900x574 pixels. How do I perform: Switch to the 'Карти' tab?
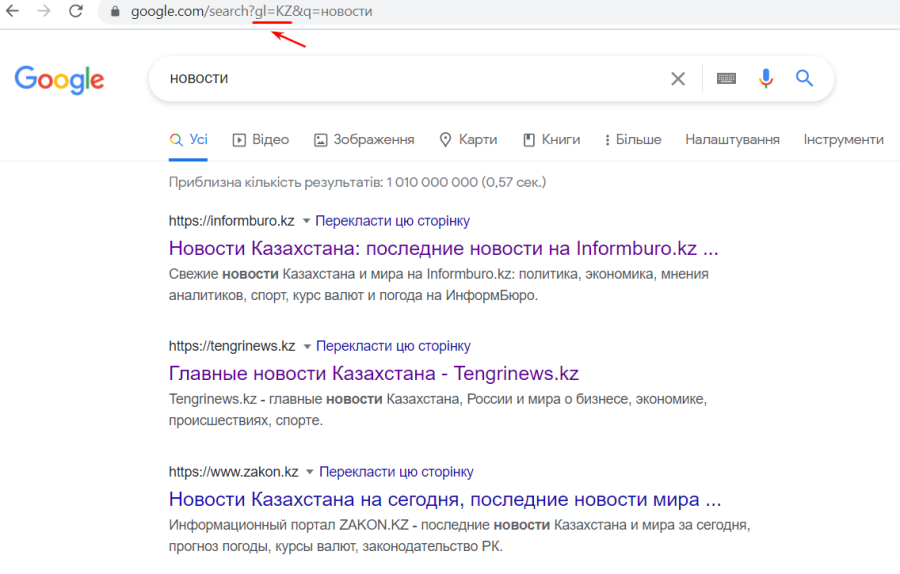pyautogui.click(x=468, y=140)
